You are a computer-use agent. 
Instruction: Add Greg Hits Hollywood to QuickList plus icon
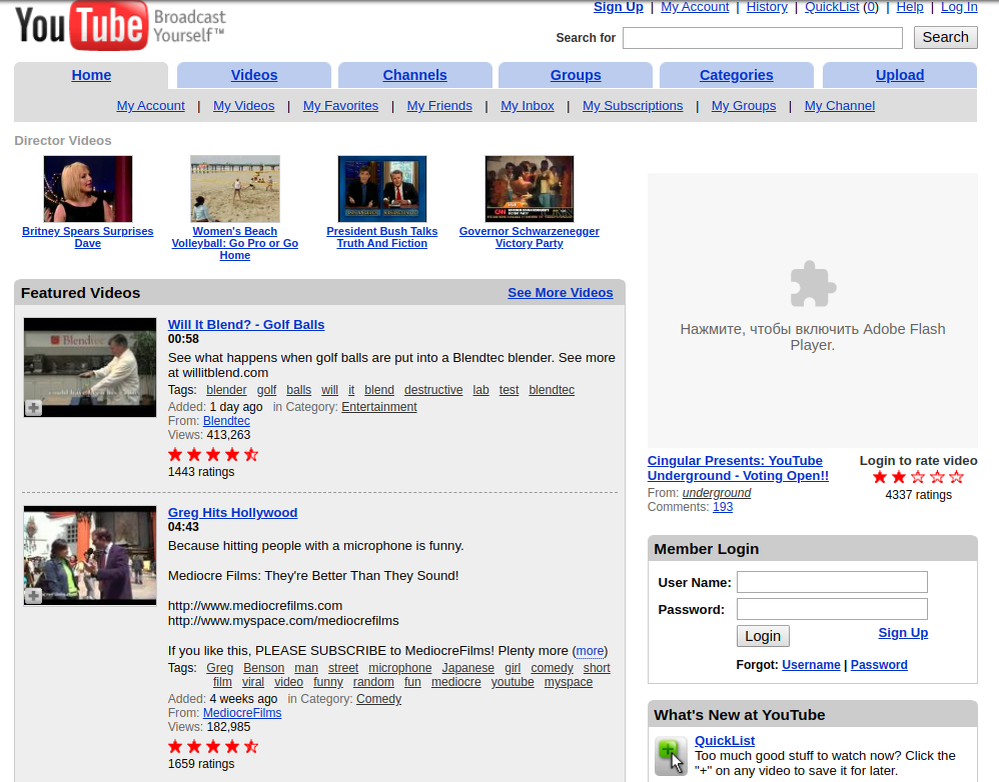coord(33,596)
